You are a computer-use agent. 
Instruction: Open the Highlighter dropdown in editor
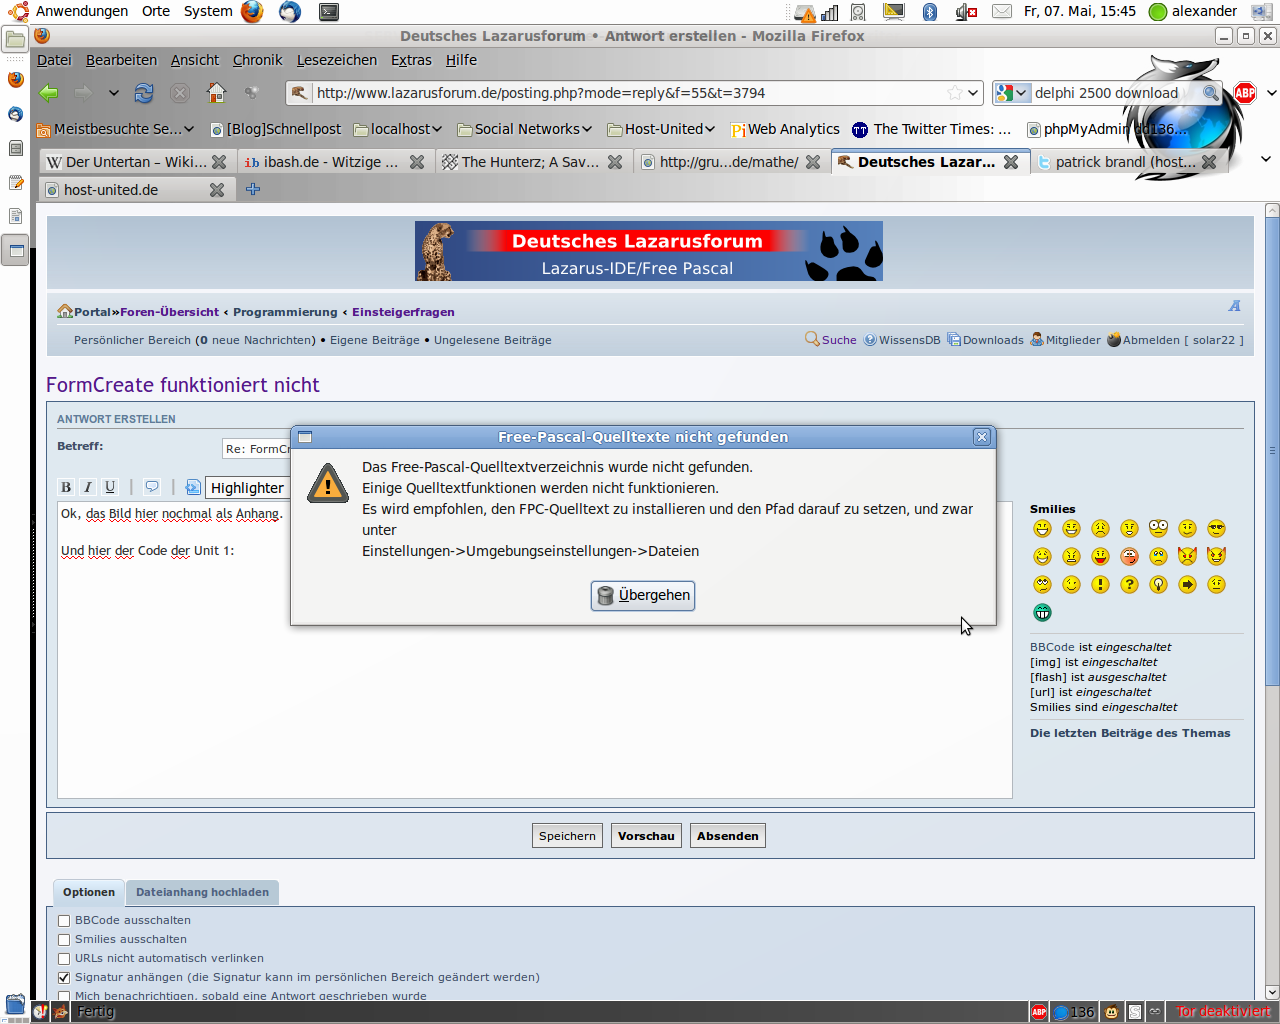click(x=247, y=488)
